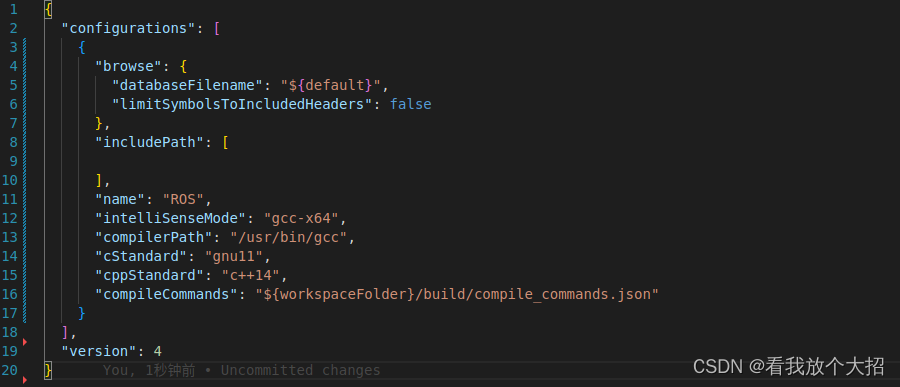The width and height of the screenshot is (900, 387).
Task: Click gutter line number 9
Action: click(x=13, y=161)
